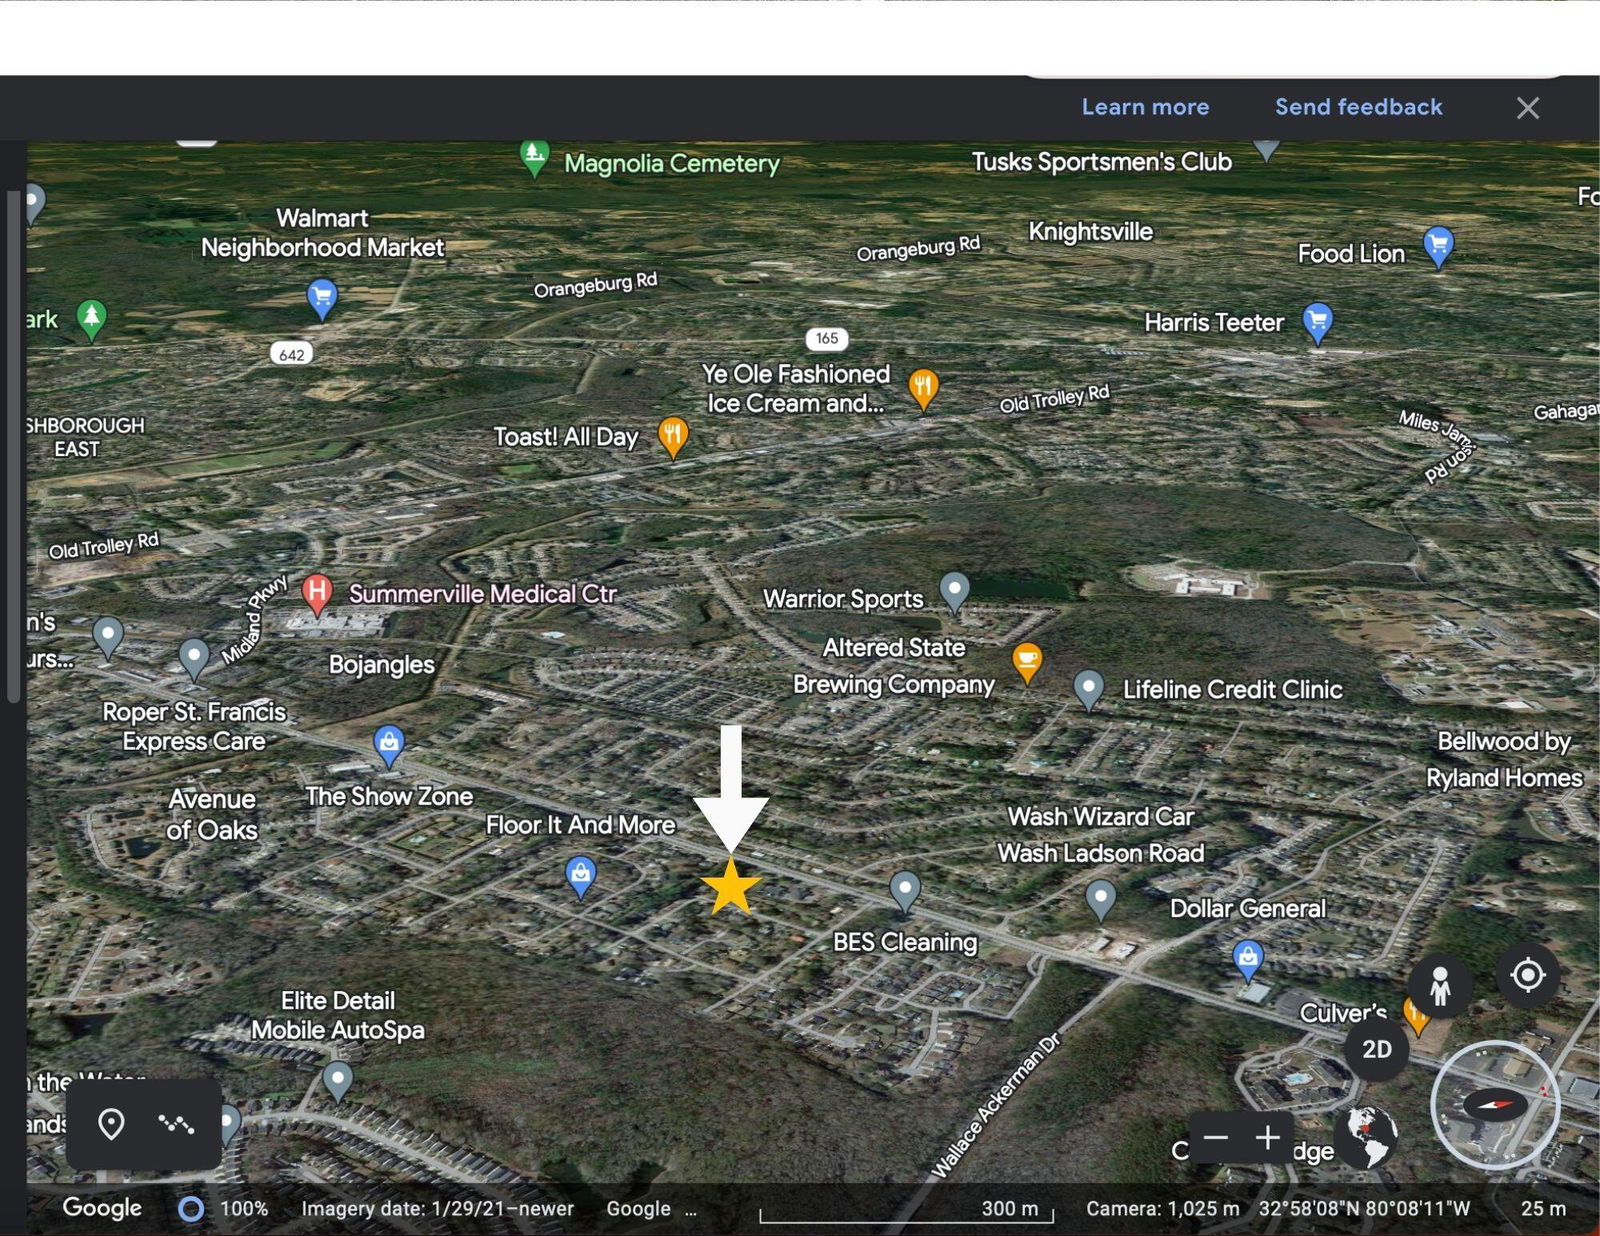Click the Camera: 1,025 m altitude readout
Viewport: 1600px width, 1236px height.
(x=1163, y=1208)
